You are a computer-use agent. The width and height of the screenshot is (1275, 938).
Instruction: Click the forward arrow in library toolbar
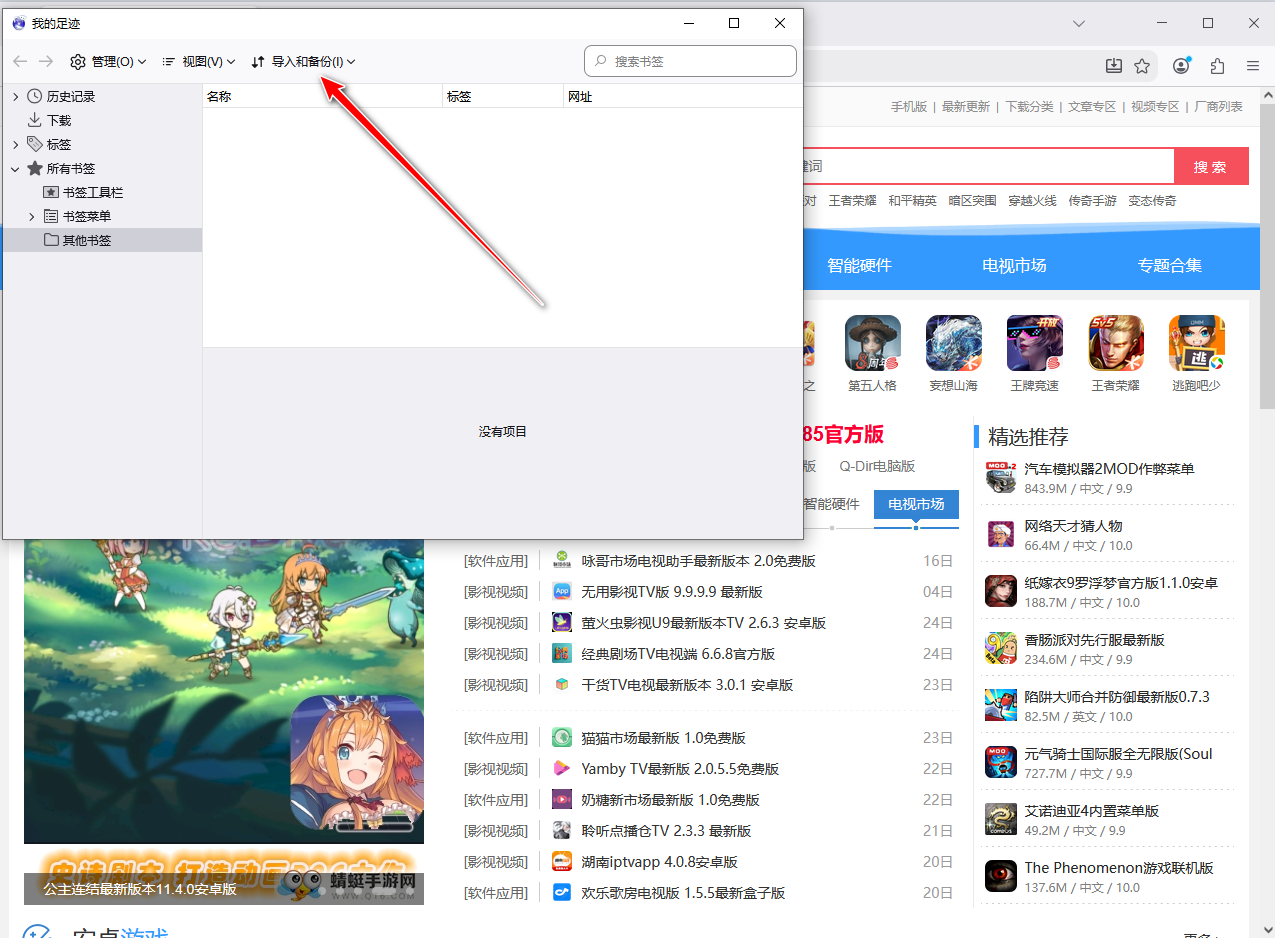[x=46, y=62]
